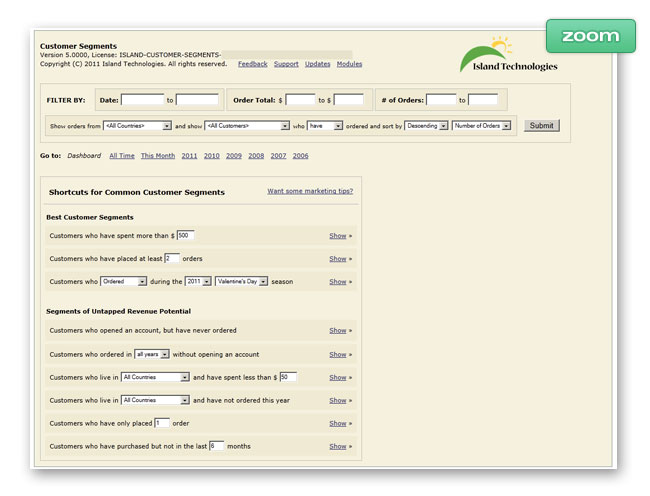Viewport: 650px width, 496px height.
Task: Click the Island Technologies sun logo
Action: click(x=507, y=55)
